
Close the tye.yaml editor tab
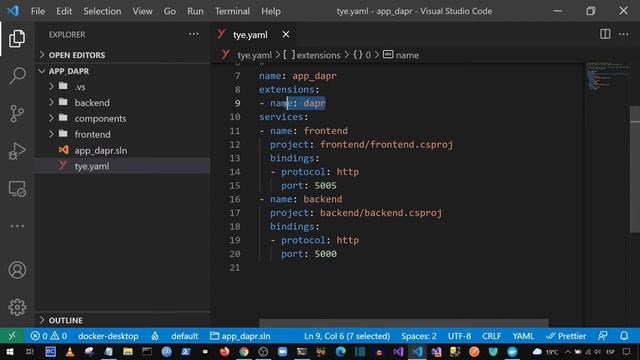point(286,35)
